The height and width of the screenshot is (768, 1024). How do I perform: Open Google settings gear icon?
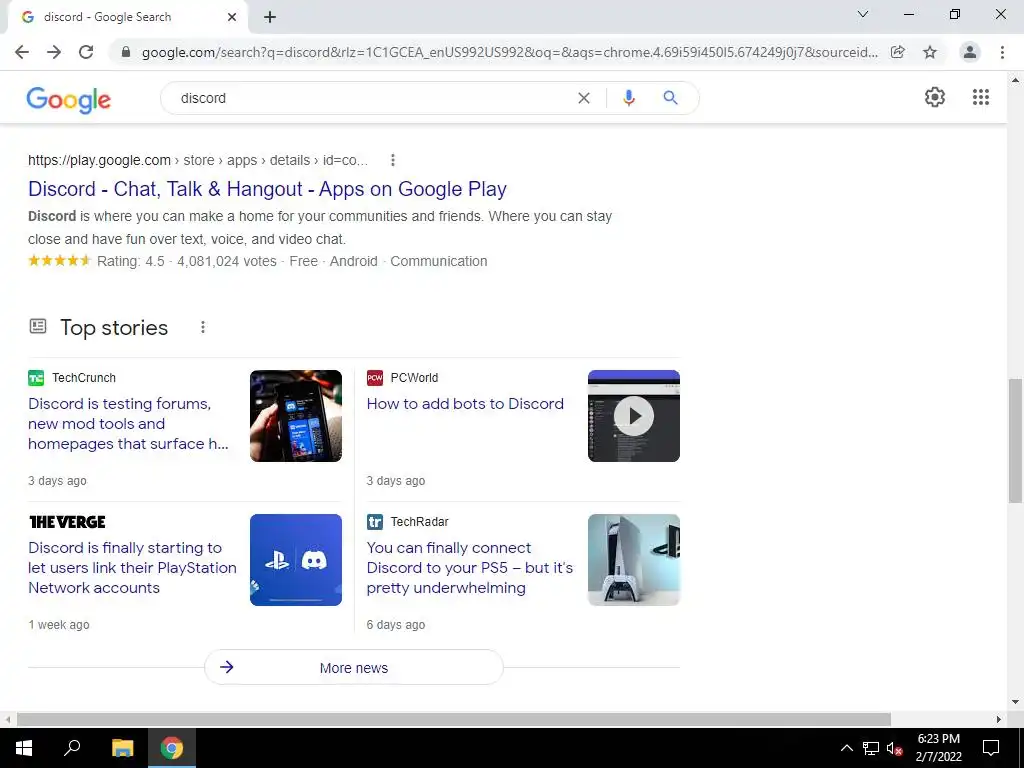tap(935, 97)
